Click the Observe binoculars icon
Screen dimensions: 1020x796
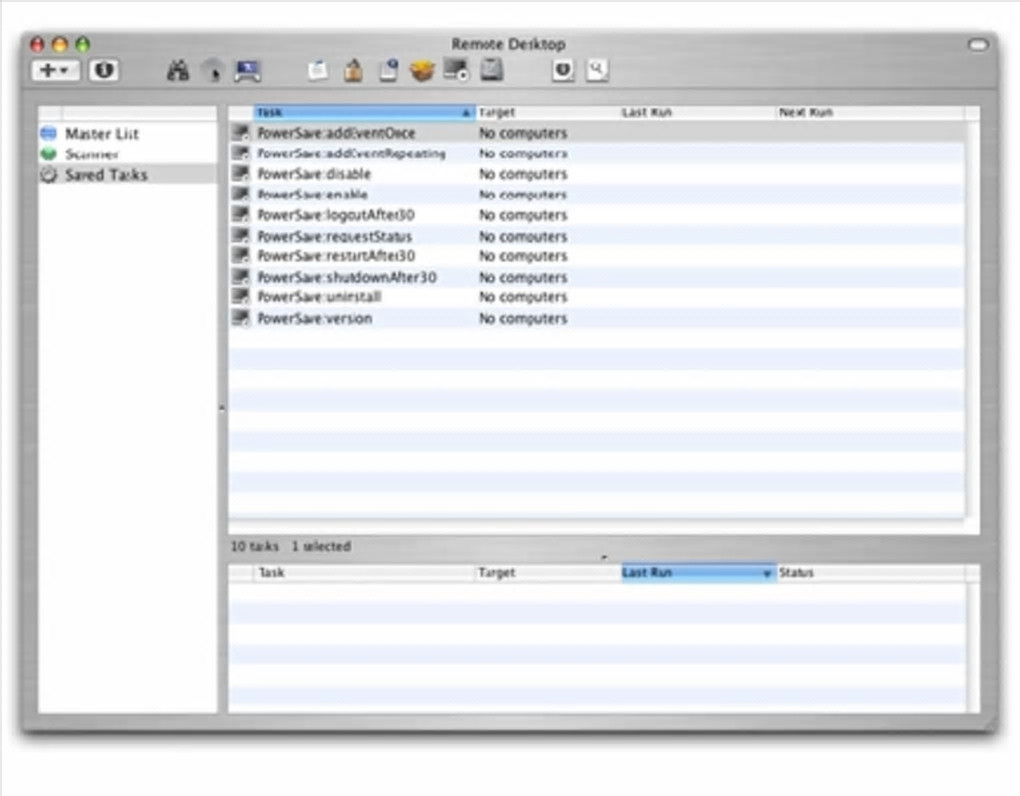click(178, 70)
